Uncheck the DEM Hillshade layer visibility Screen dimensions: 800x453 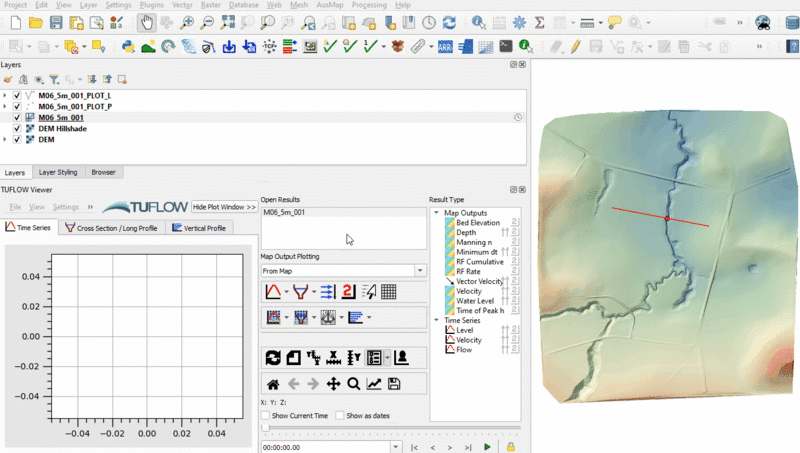(17, 128)
